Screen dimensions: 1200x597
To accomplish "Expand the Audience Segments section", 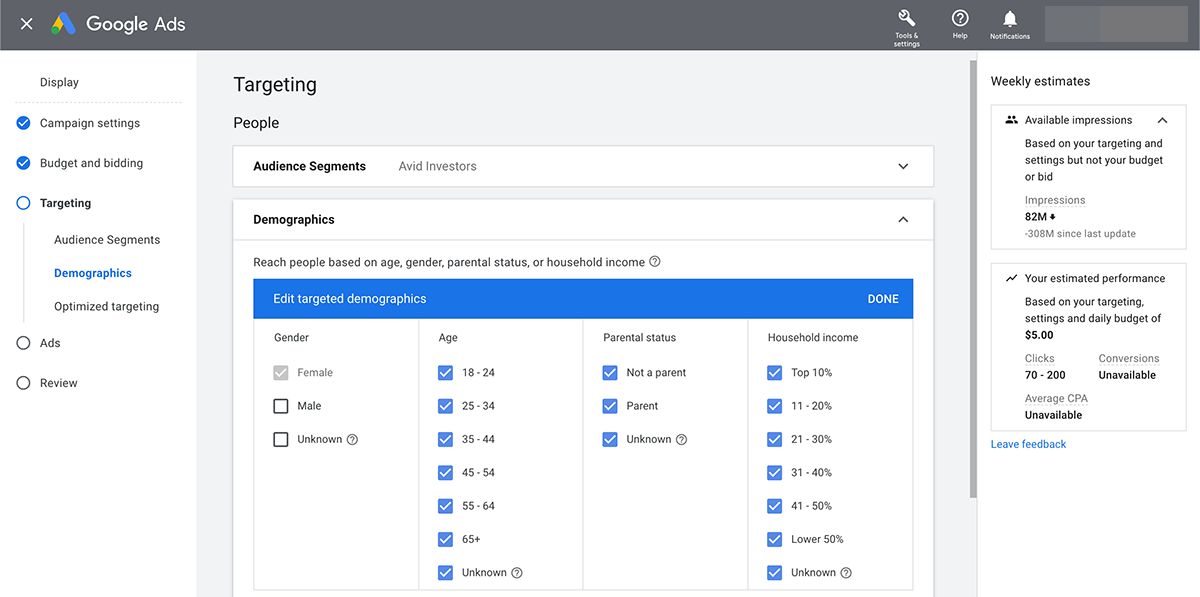I will [x=902, y=165].
